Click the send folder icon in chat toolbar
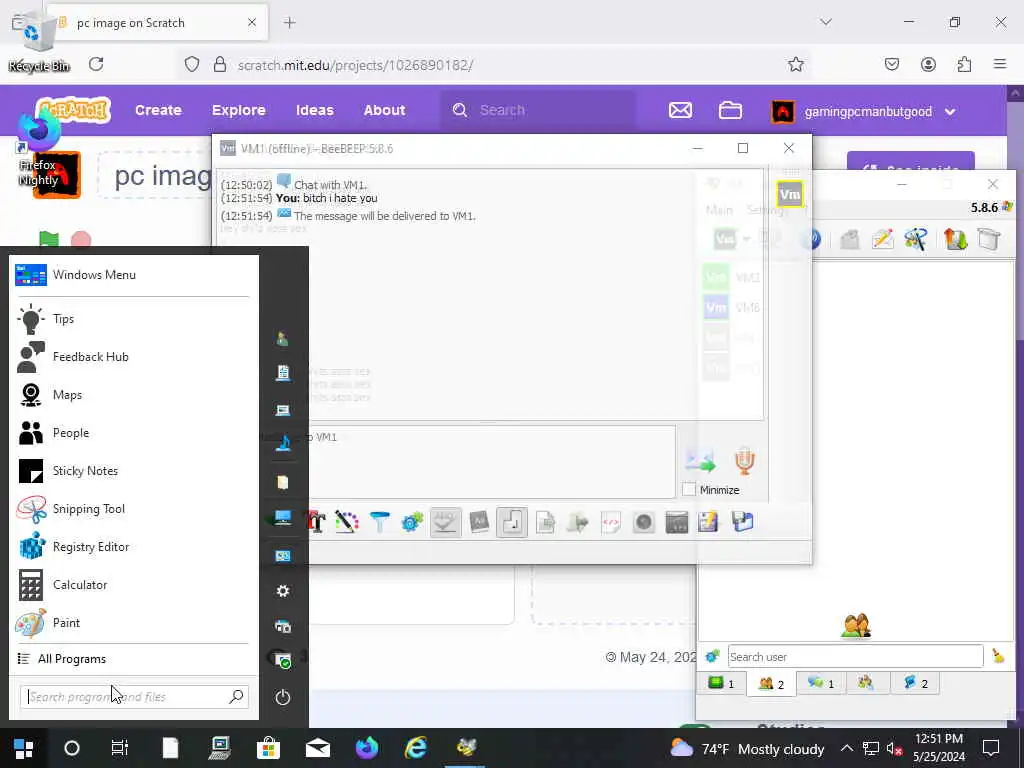Screen dimensions: 1024x768 pyautogui.click(x=577, y=522)
